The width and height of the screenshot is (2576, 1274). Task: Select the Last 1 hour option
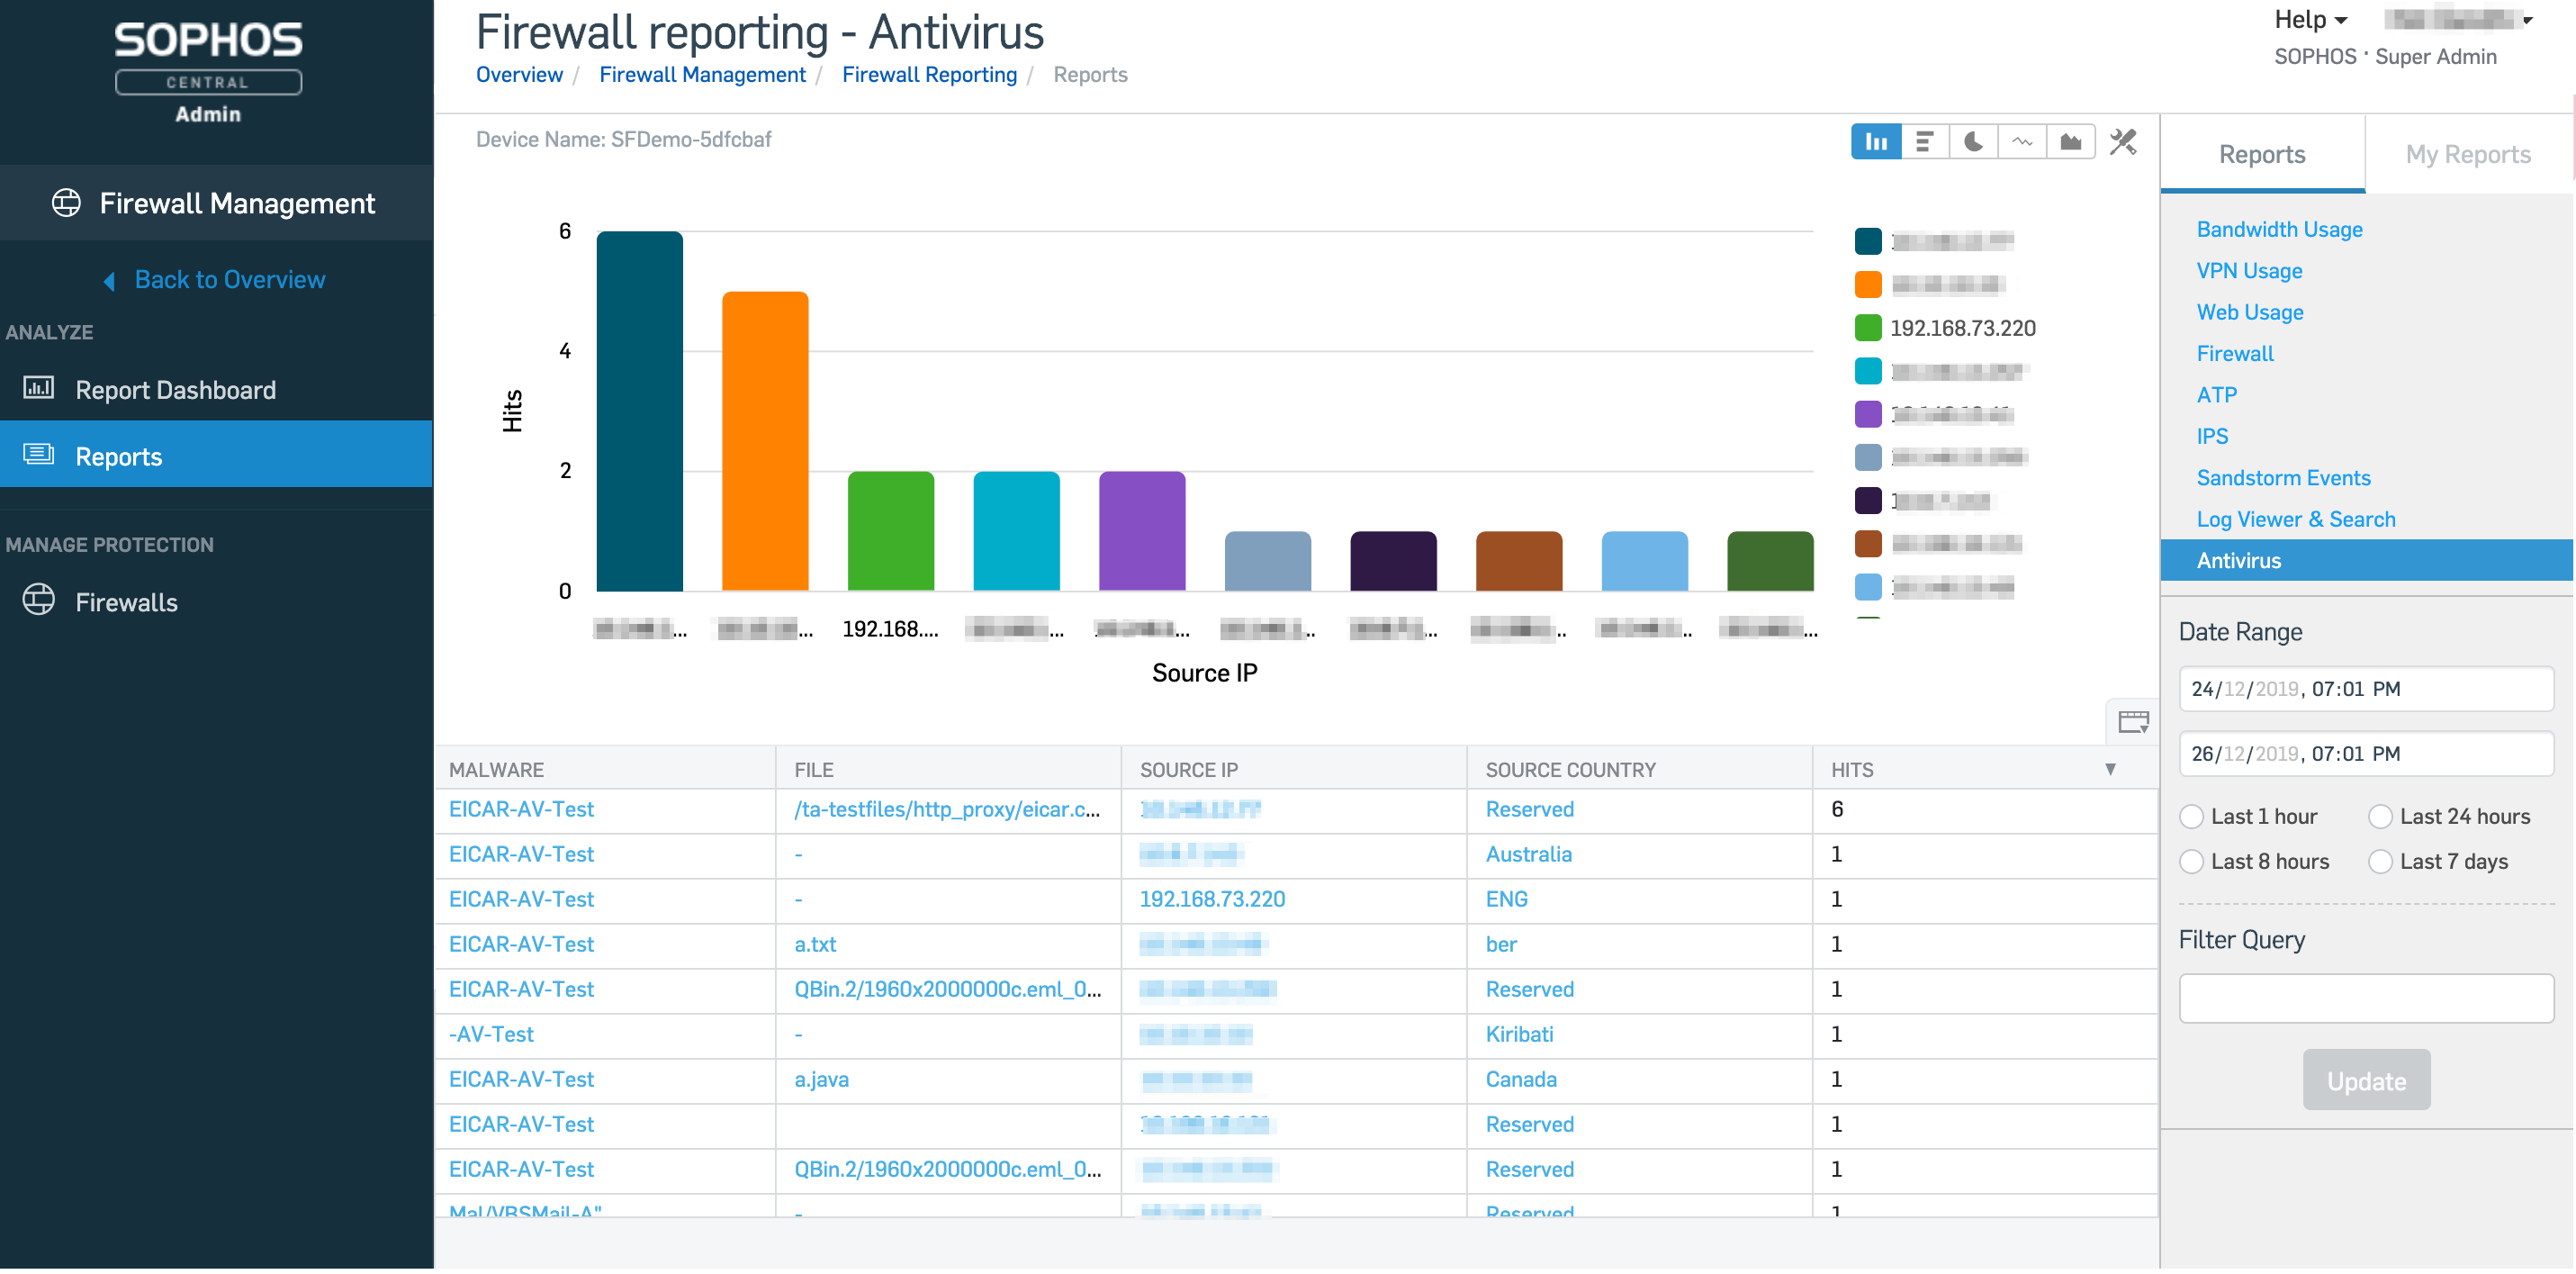point(2191,816)
